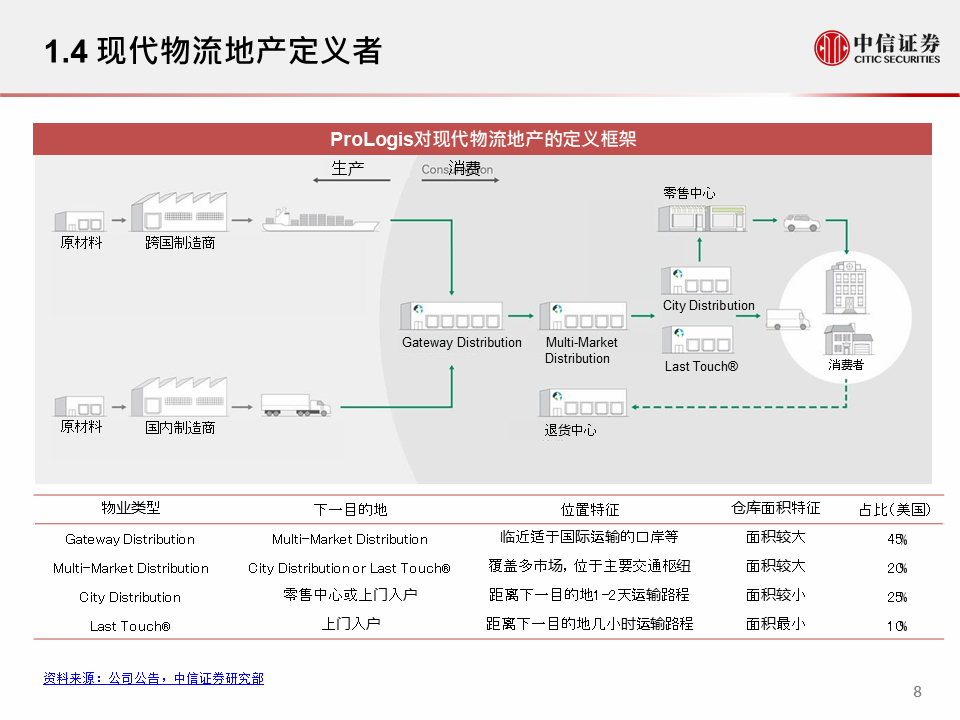Viewport: 960px width, 720px height.
Task: Click the 跨国制造商 factory icon
Action: tap(179, 212)
